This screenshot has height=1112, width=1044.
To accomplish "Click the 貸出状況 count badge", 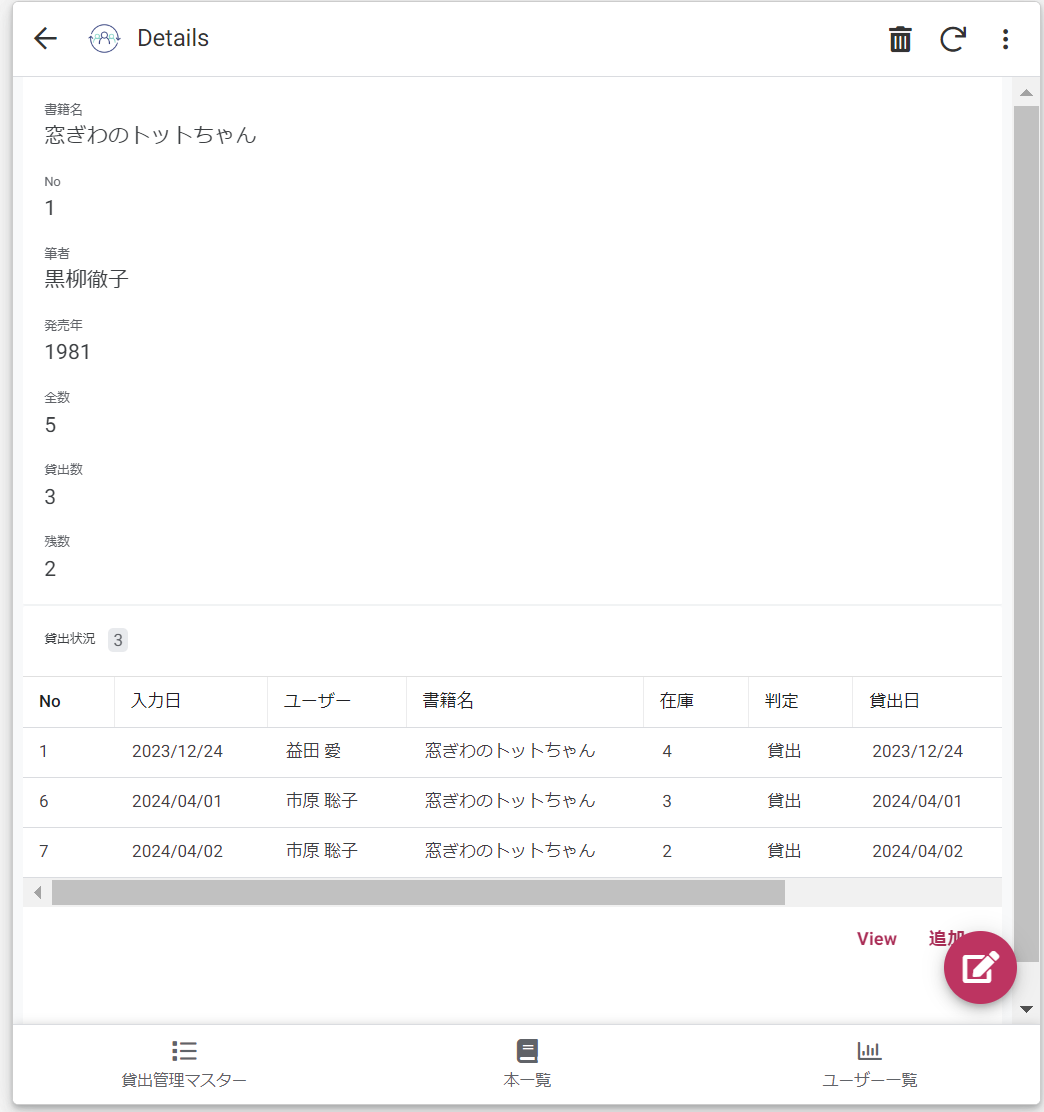I will (118, 640).
